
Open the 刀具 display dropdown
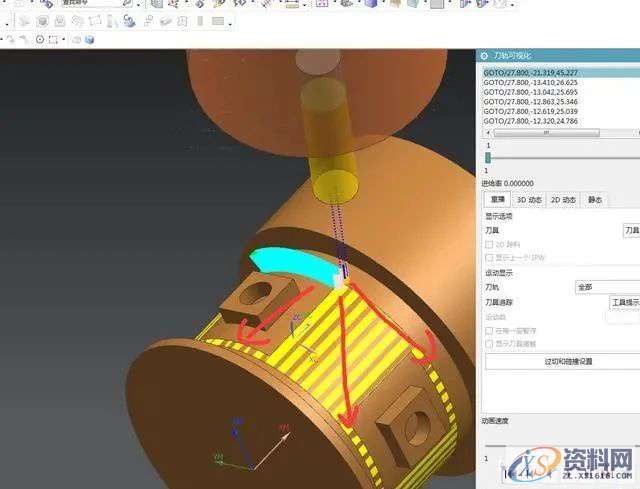(x=630, y=230)
